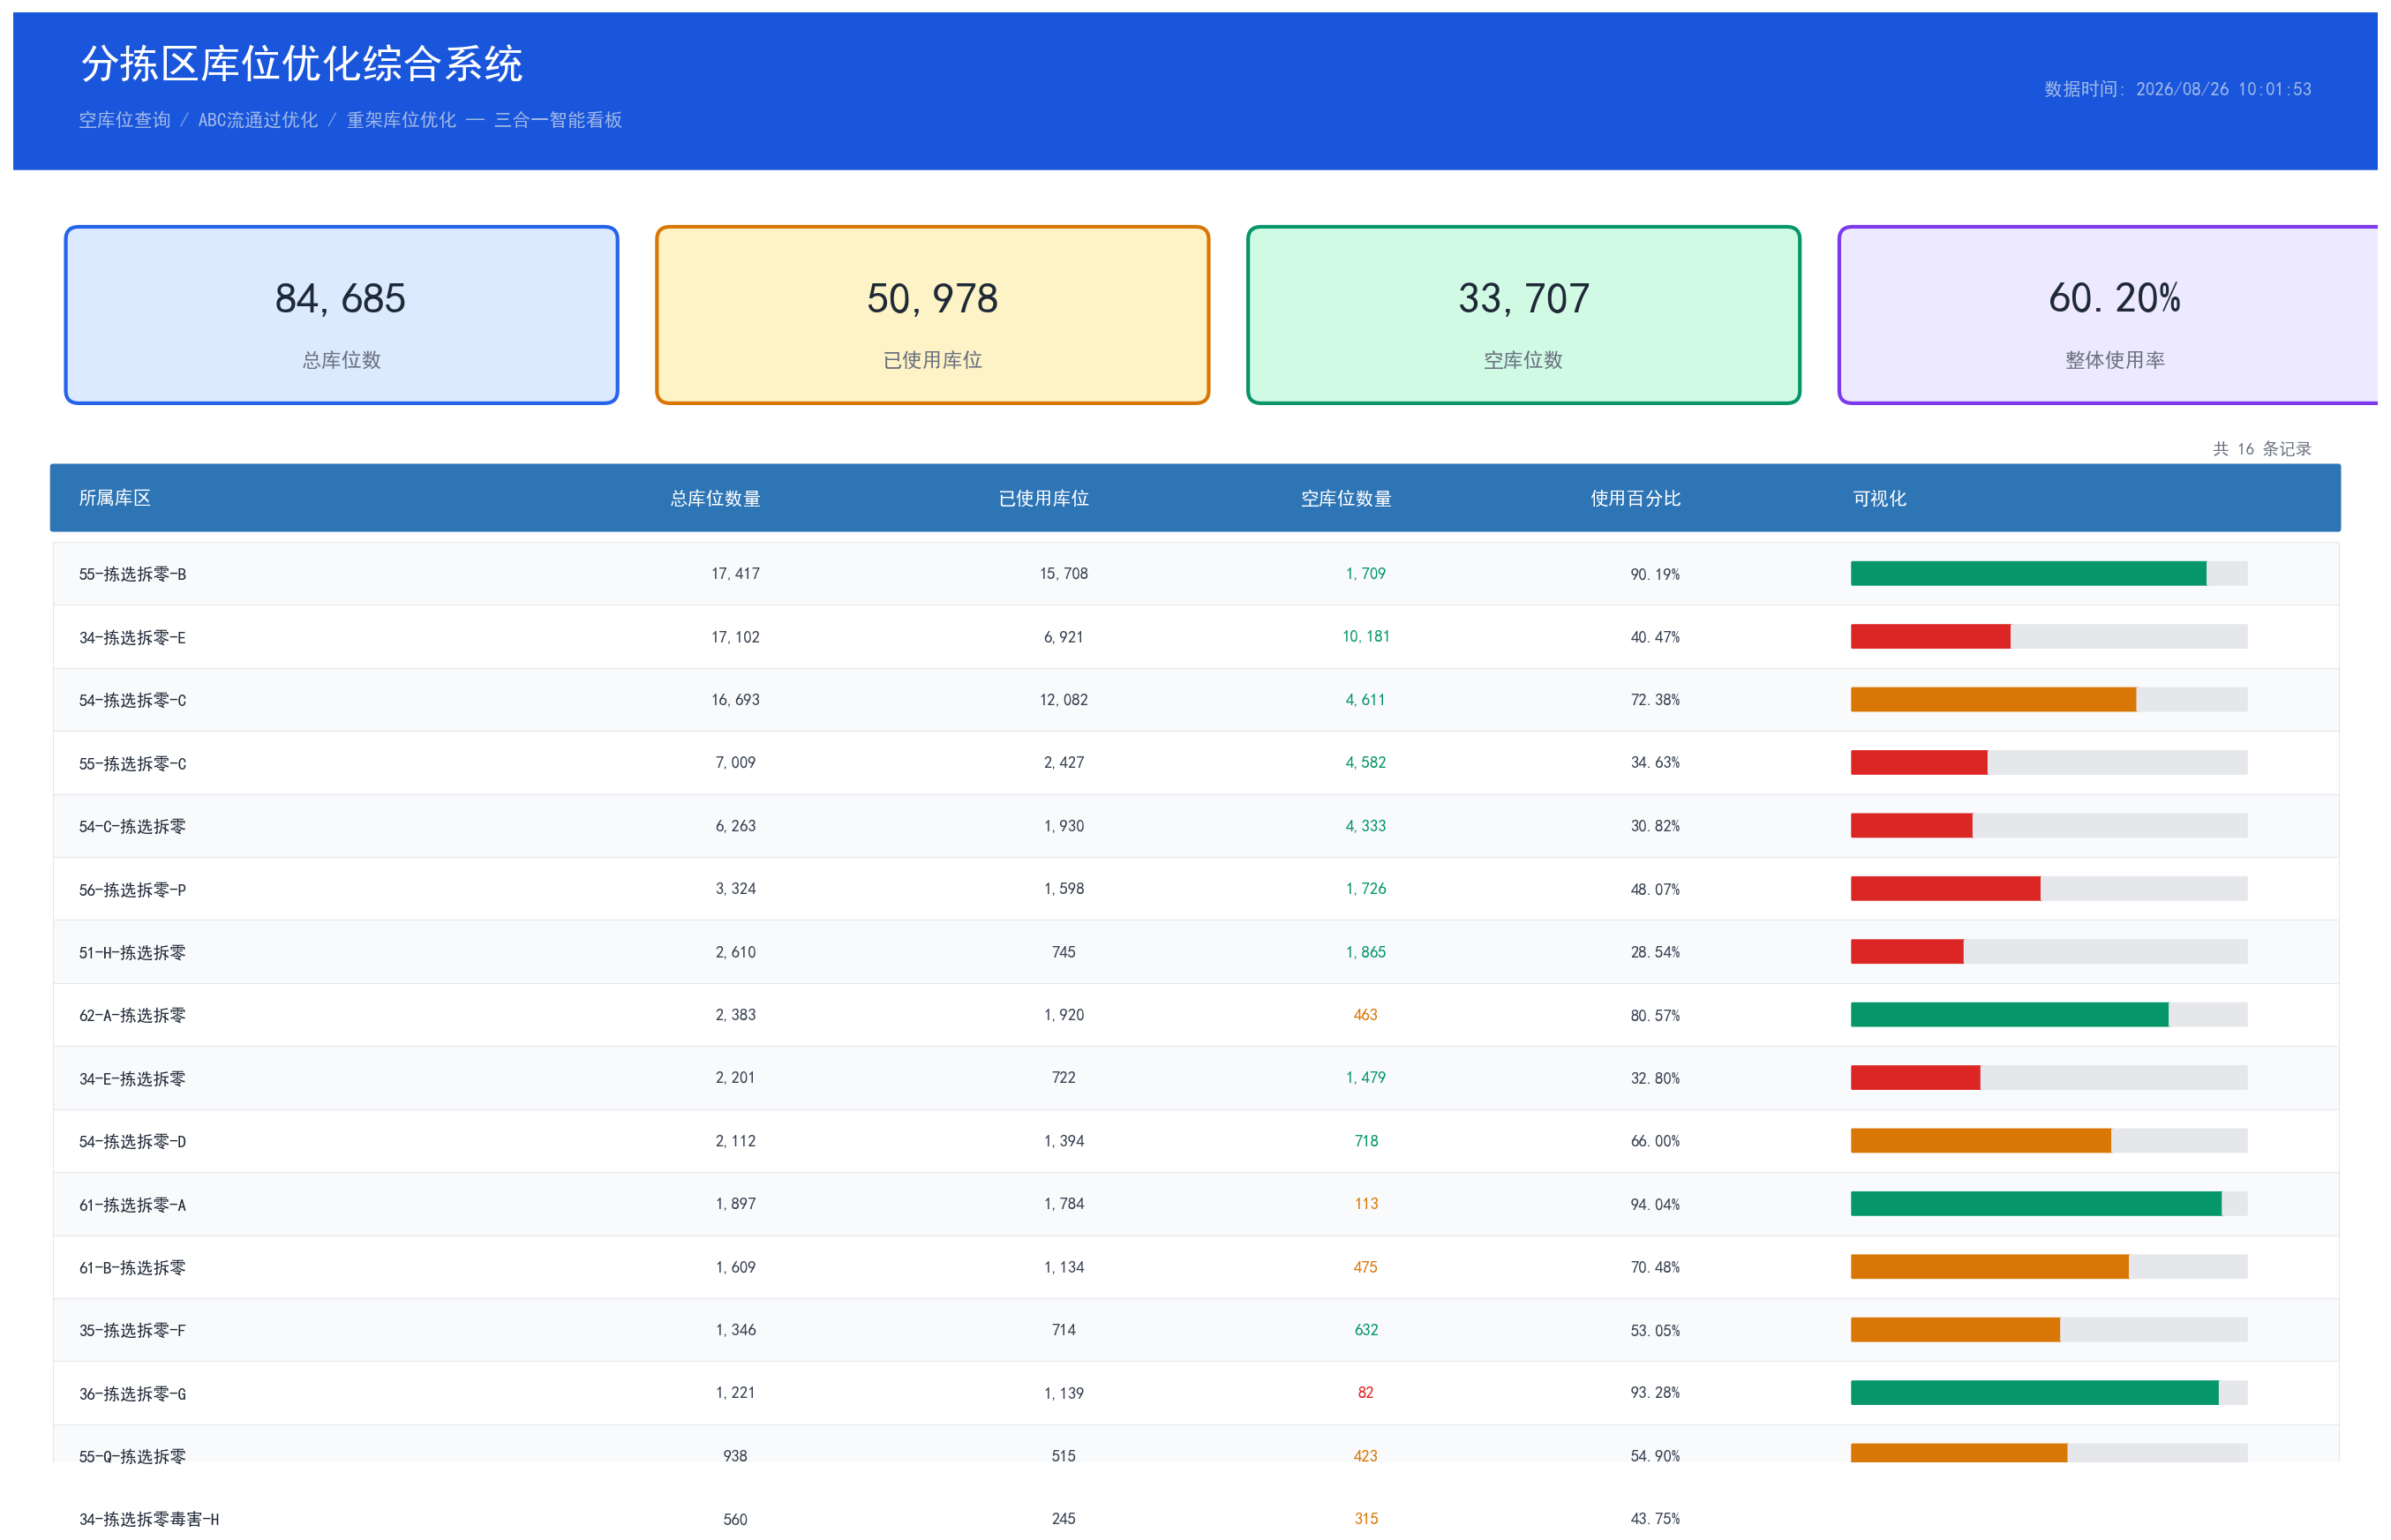Screen dimensions: 2391x1540
Task: Click the orange empty count 463
Action: [1365, 1015]
